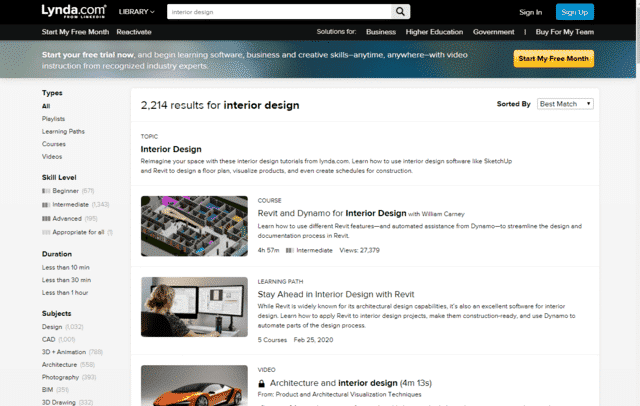
Task: Click the yellow Start My Free Month button
Action: [553, 59]
